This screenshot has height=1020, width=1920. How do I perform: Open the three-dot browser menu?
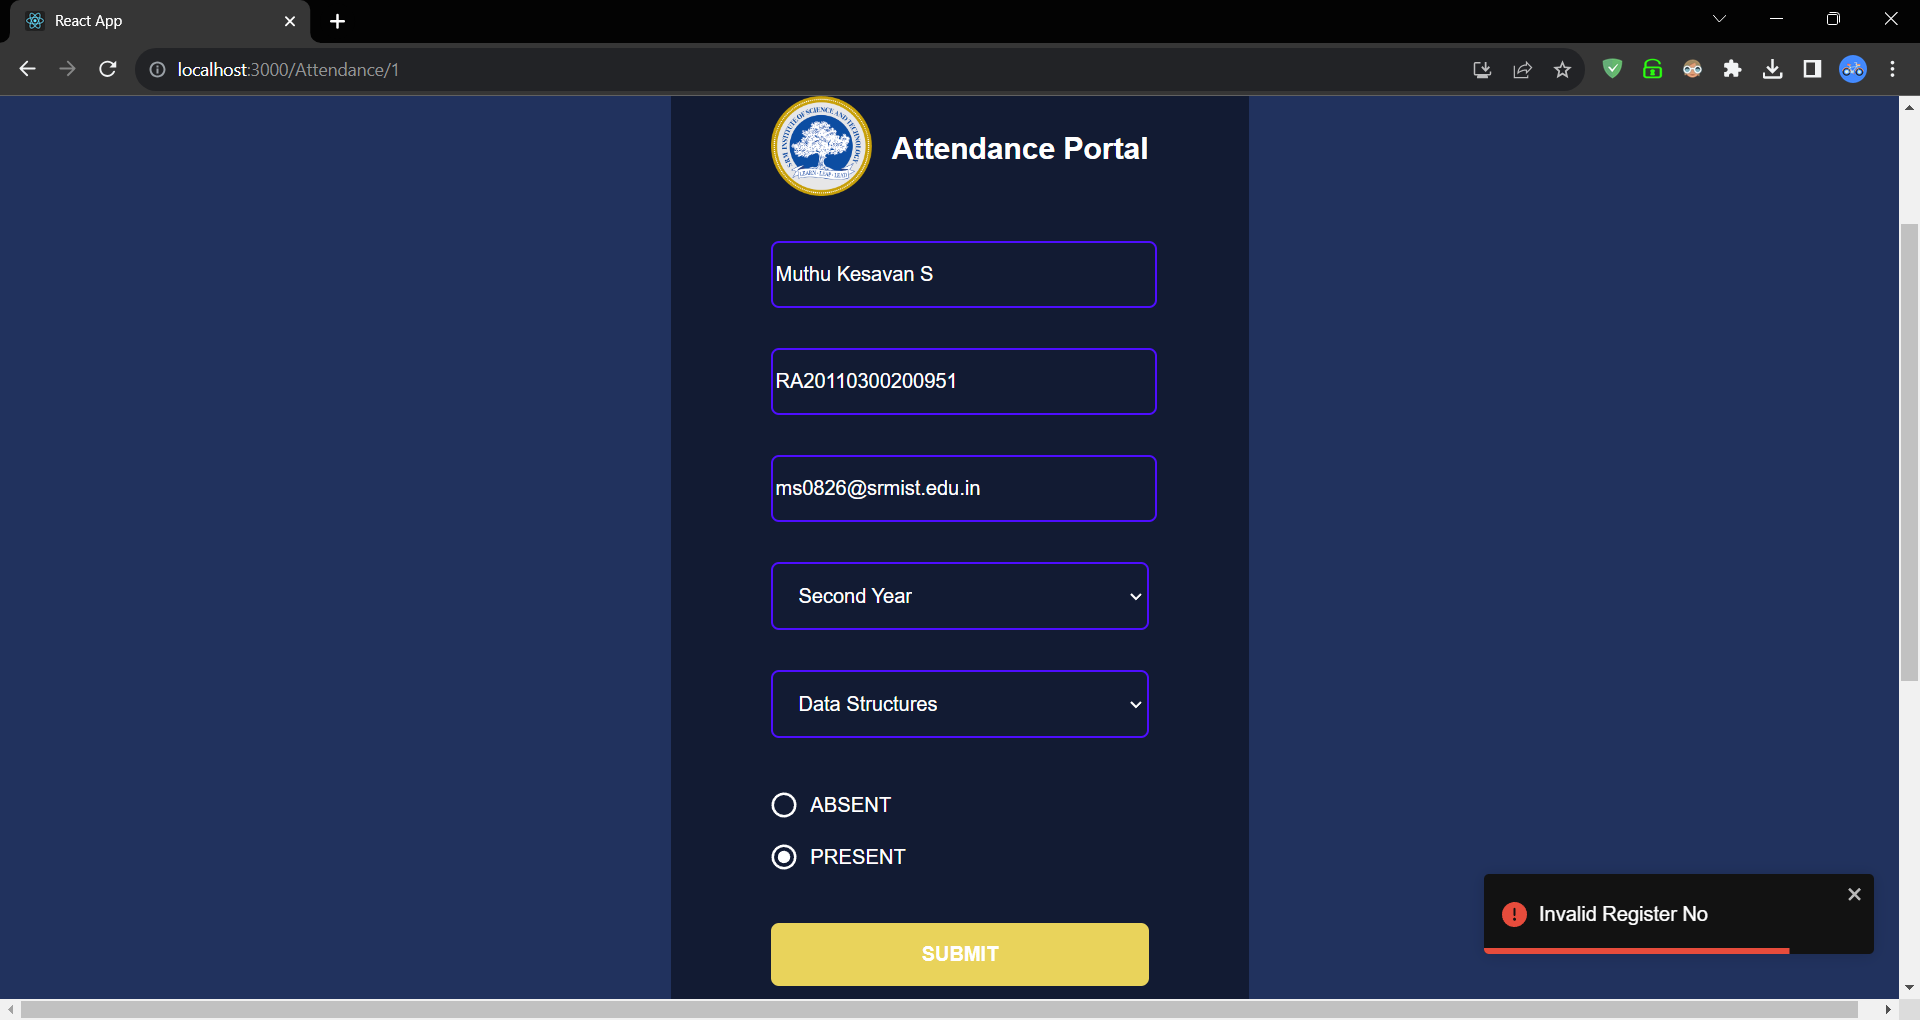click(x=1892, y=69)
